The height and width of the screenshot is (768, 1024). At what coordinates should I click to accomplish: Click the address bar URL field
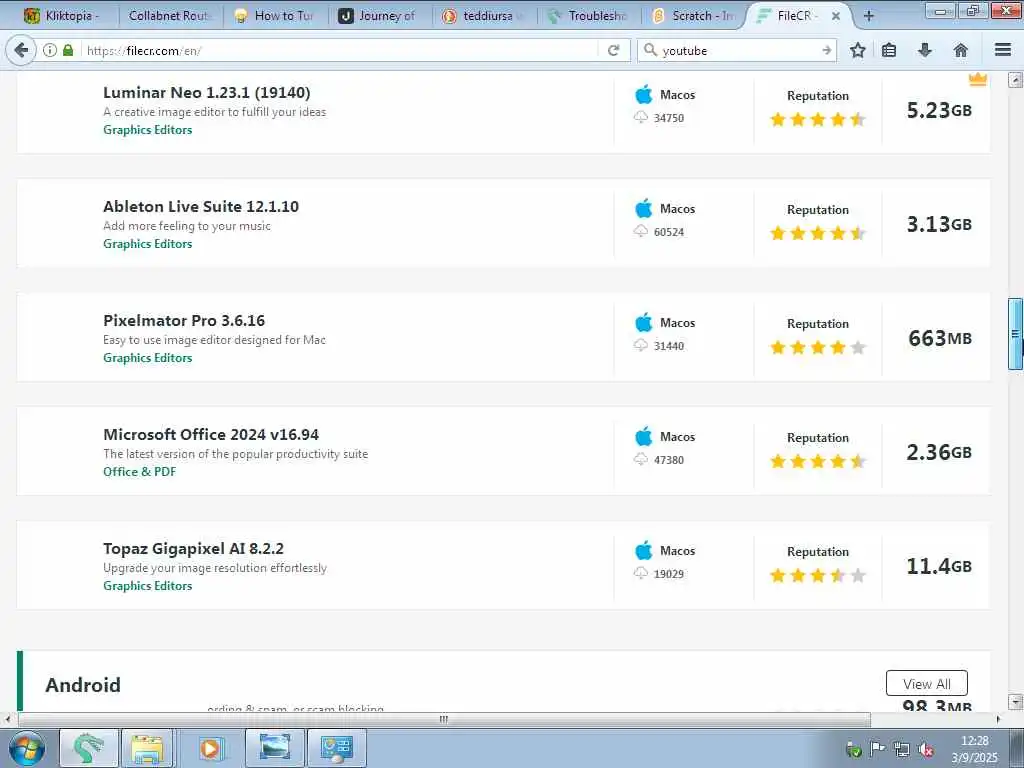pos(340,50)
